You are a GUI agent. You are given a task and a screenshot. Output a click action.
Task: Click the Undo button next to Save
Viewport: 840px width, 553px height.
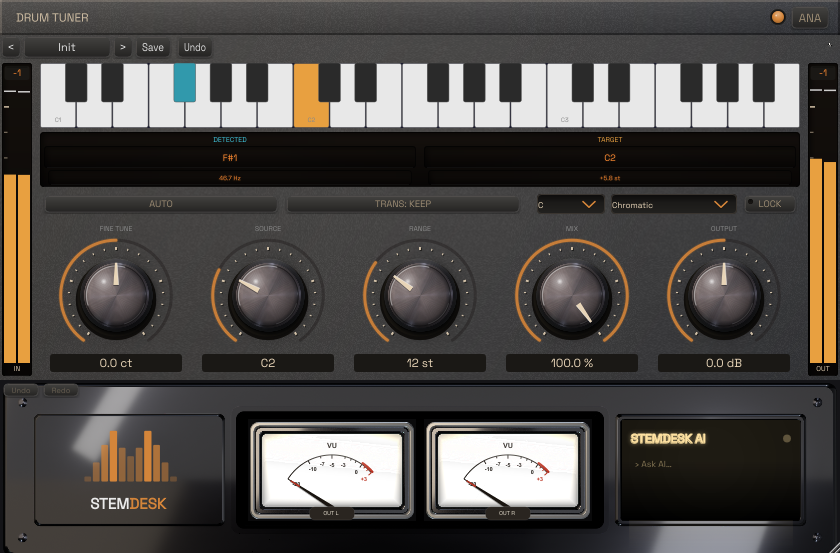click(x=194, y=47)
